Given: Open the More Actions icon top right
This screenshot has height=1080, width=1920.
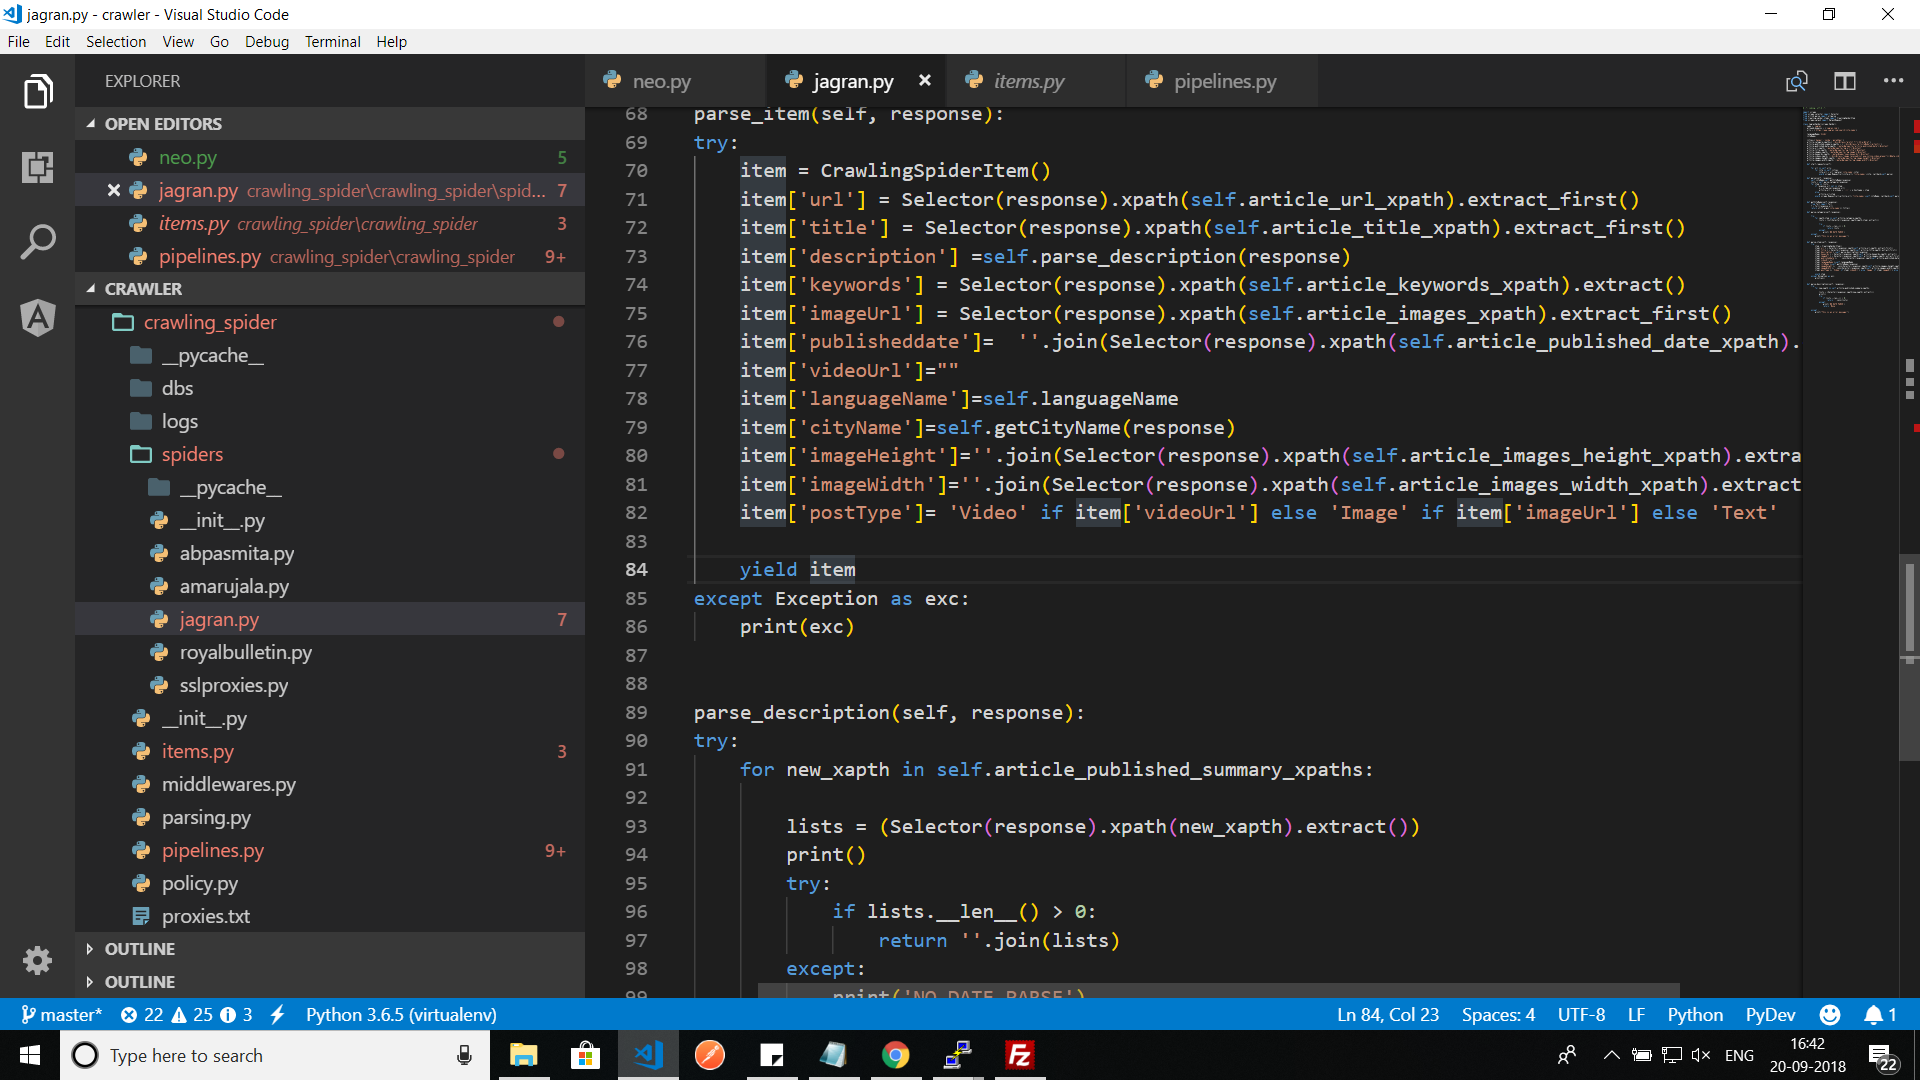Looking at the screenshot, I should [1894, 80].
